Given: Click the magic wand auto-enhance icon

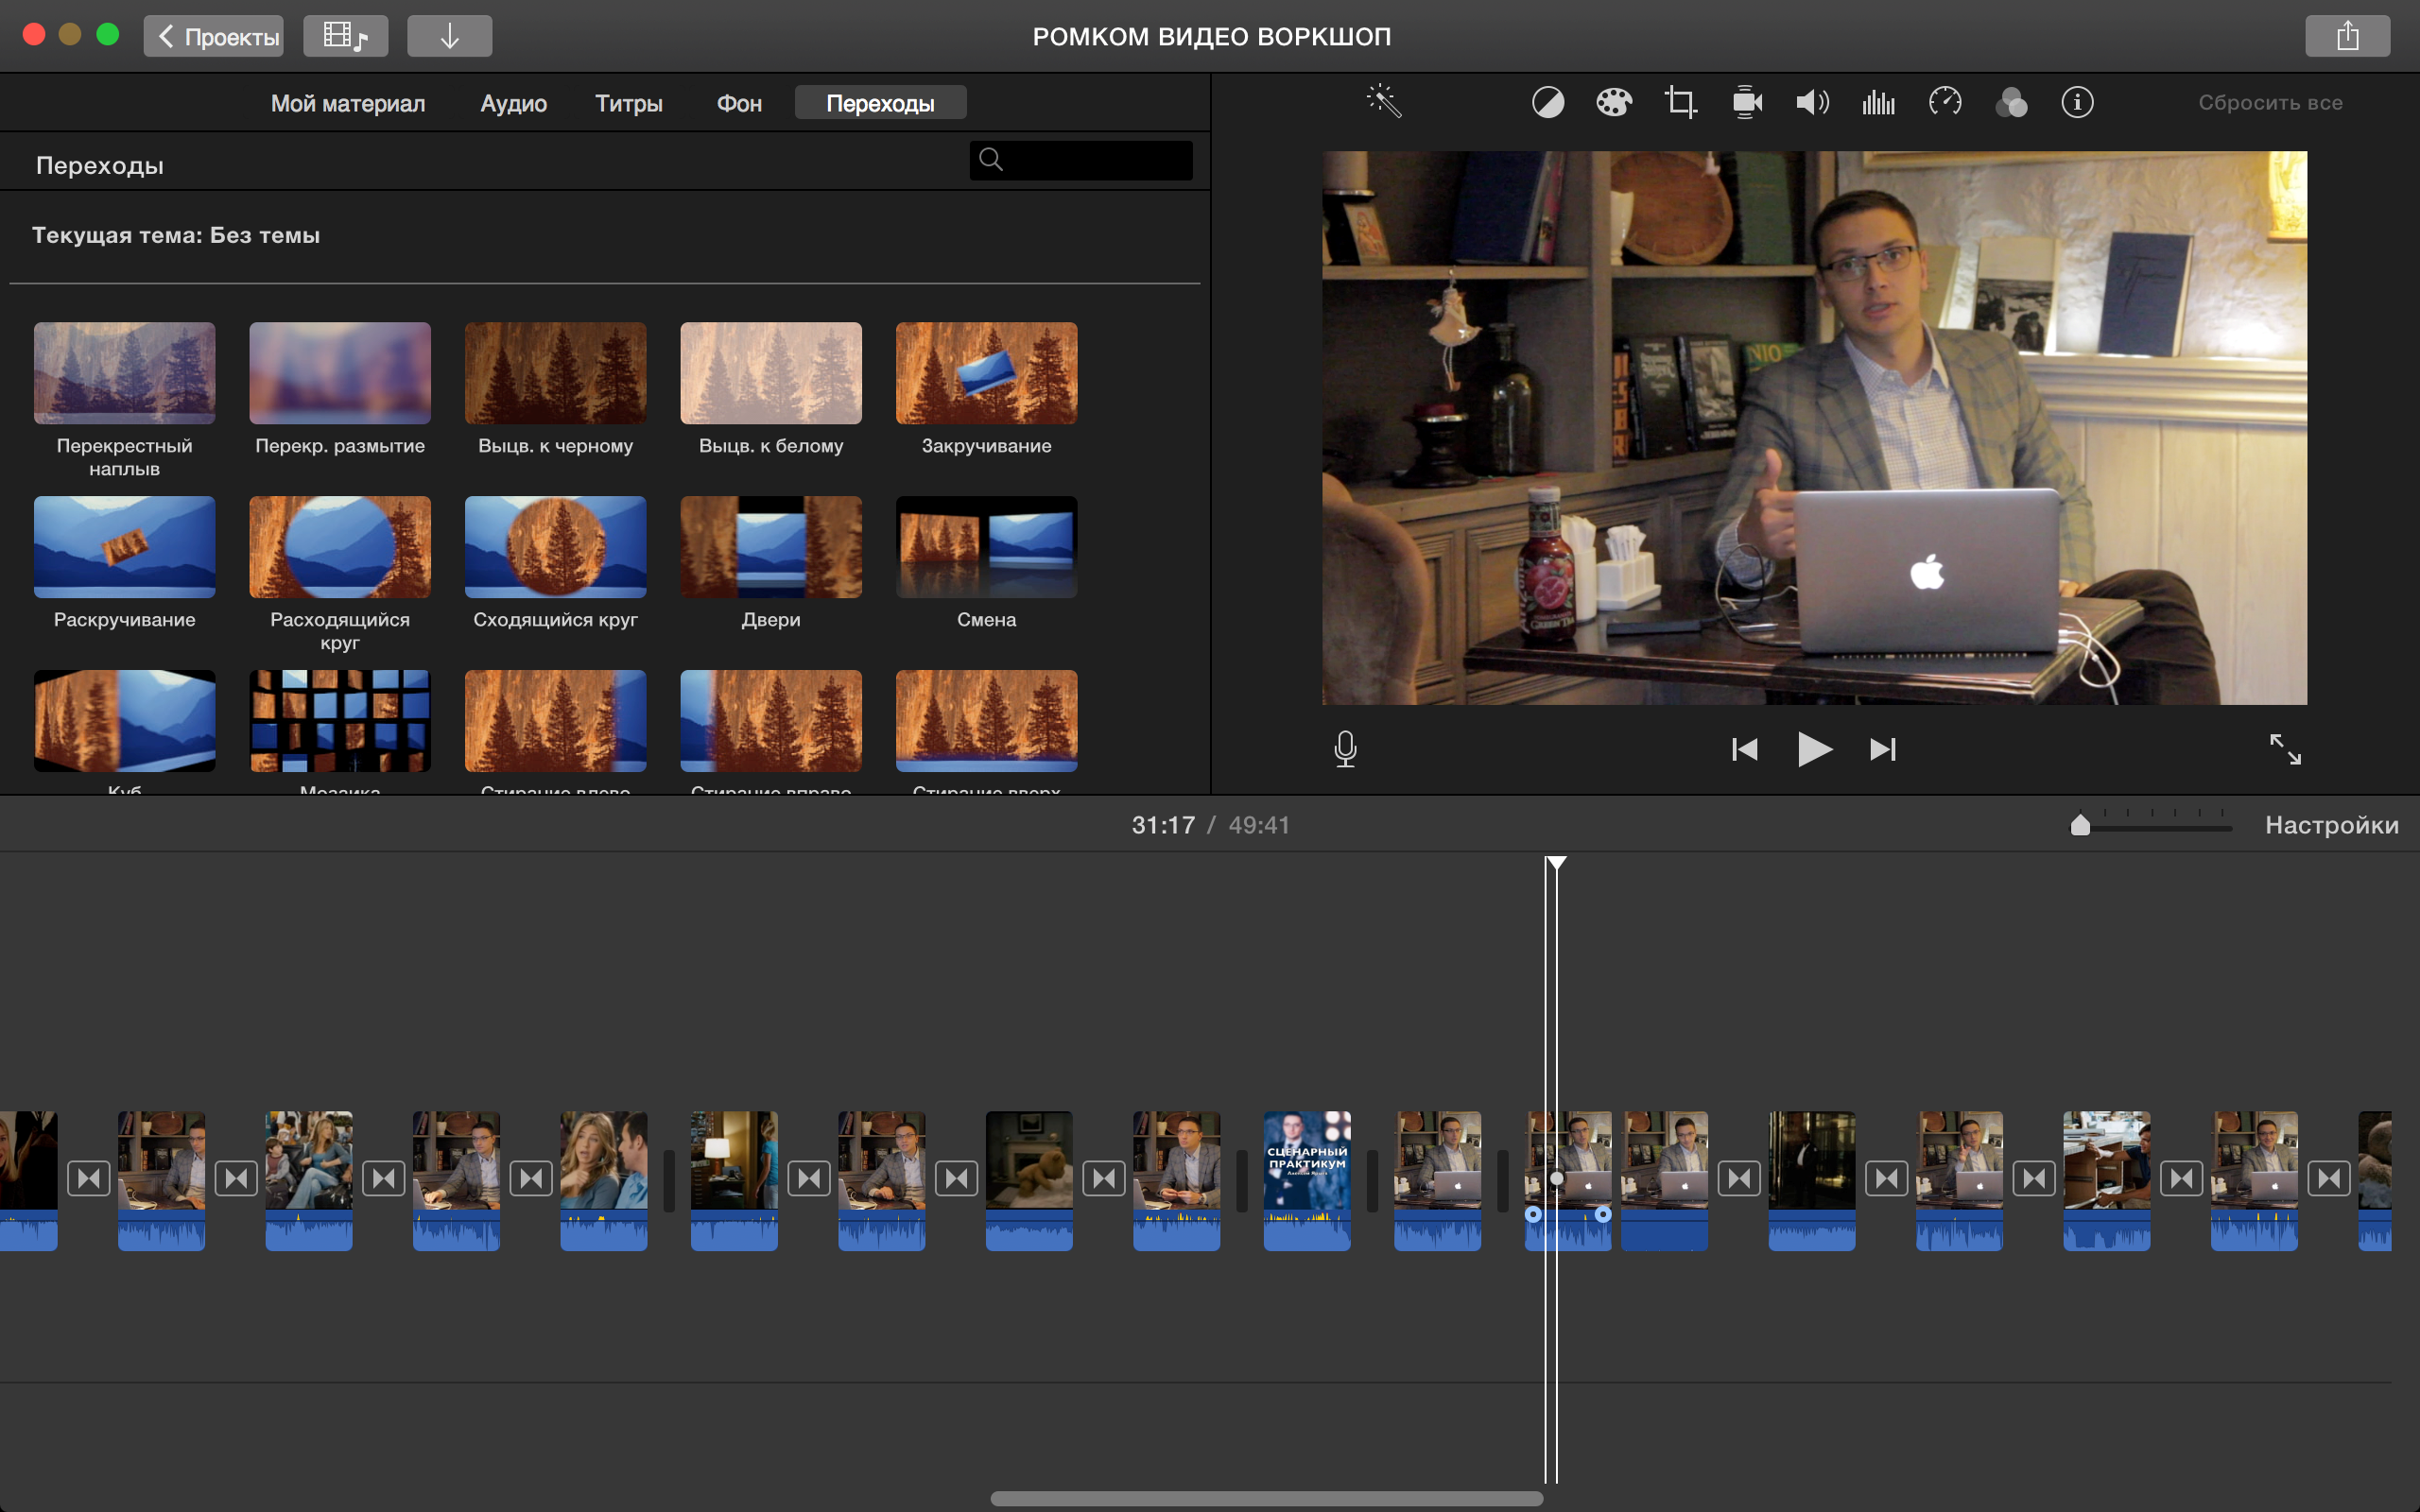Looking at the screenshot, I should click(x=1384, y=102).
